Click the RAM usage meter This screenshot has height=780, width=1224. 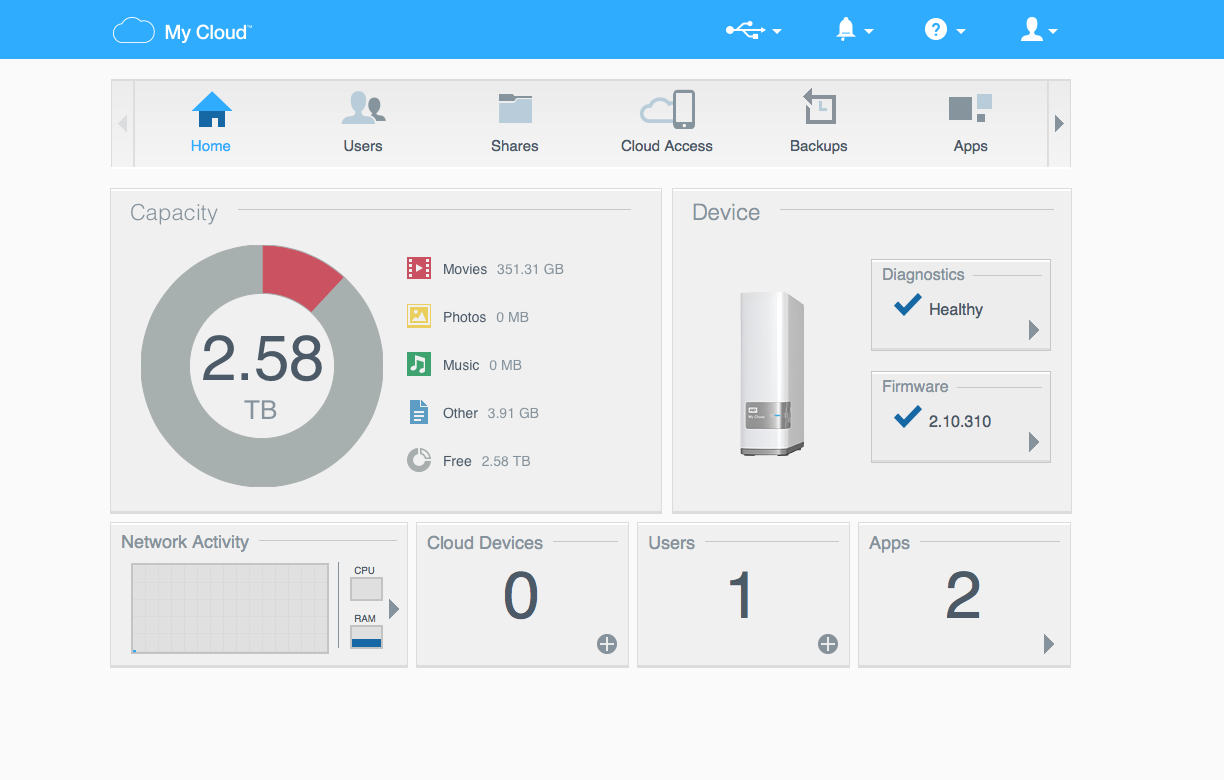366,637
